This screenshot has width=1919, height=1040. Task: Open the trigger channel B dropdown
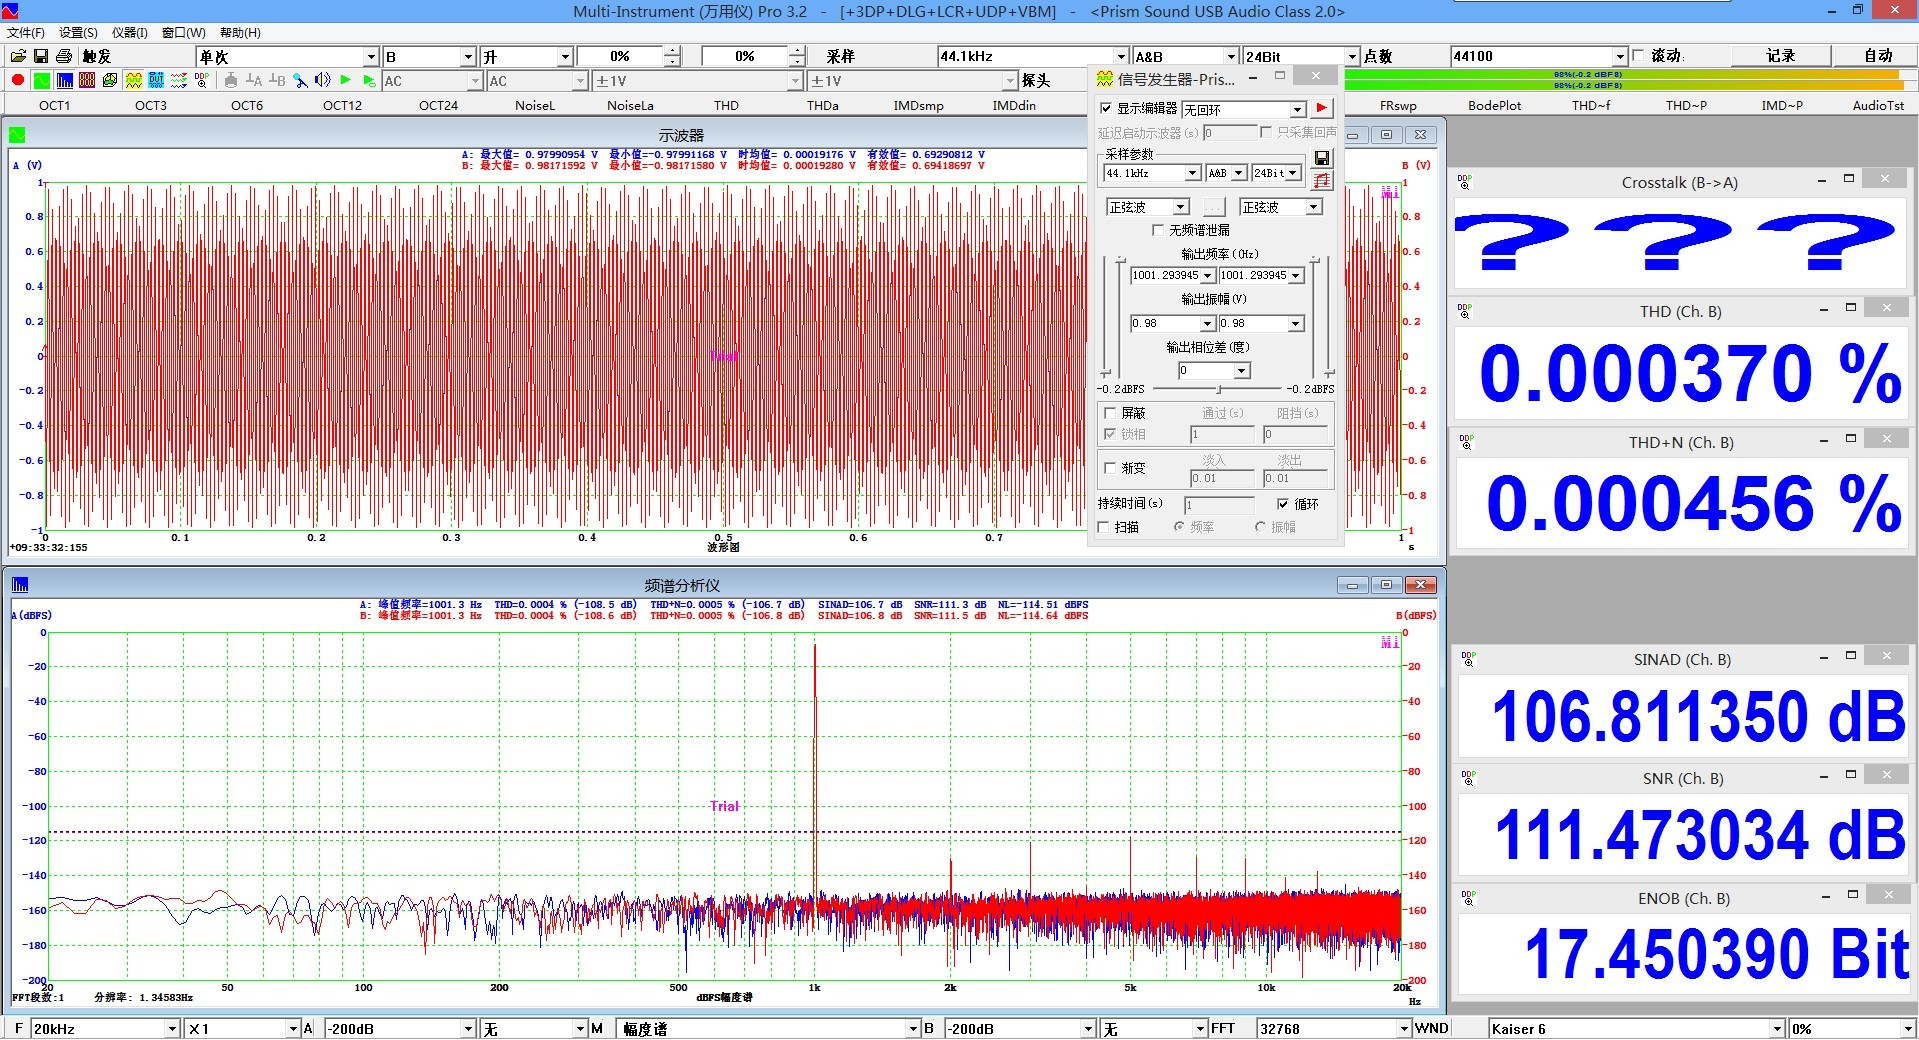tap(467, 57)
